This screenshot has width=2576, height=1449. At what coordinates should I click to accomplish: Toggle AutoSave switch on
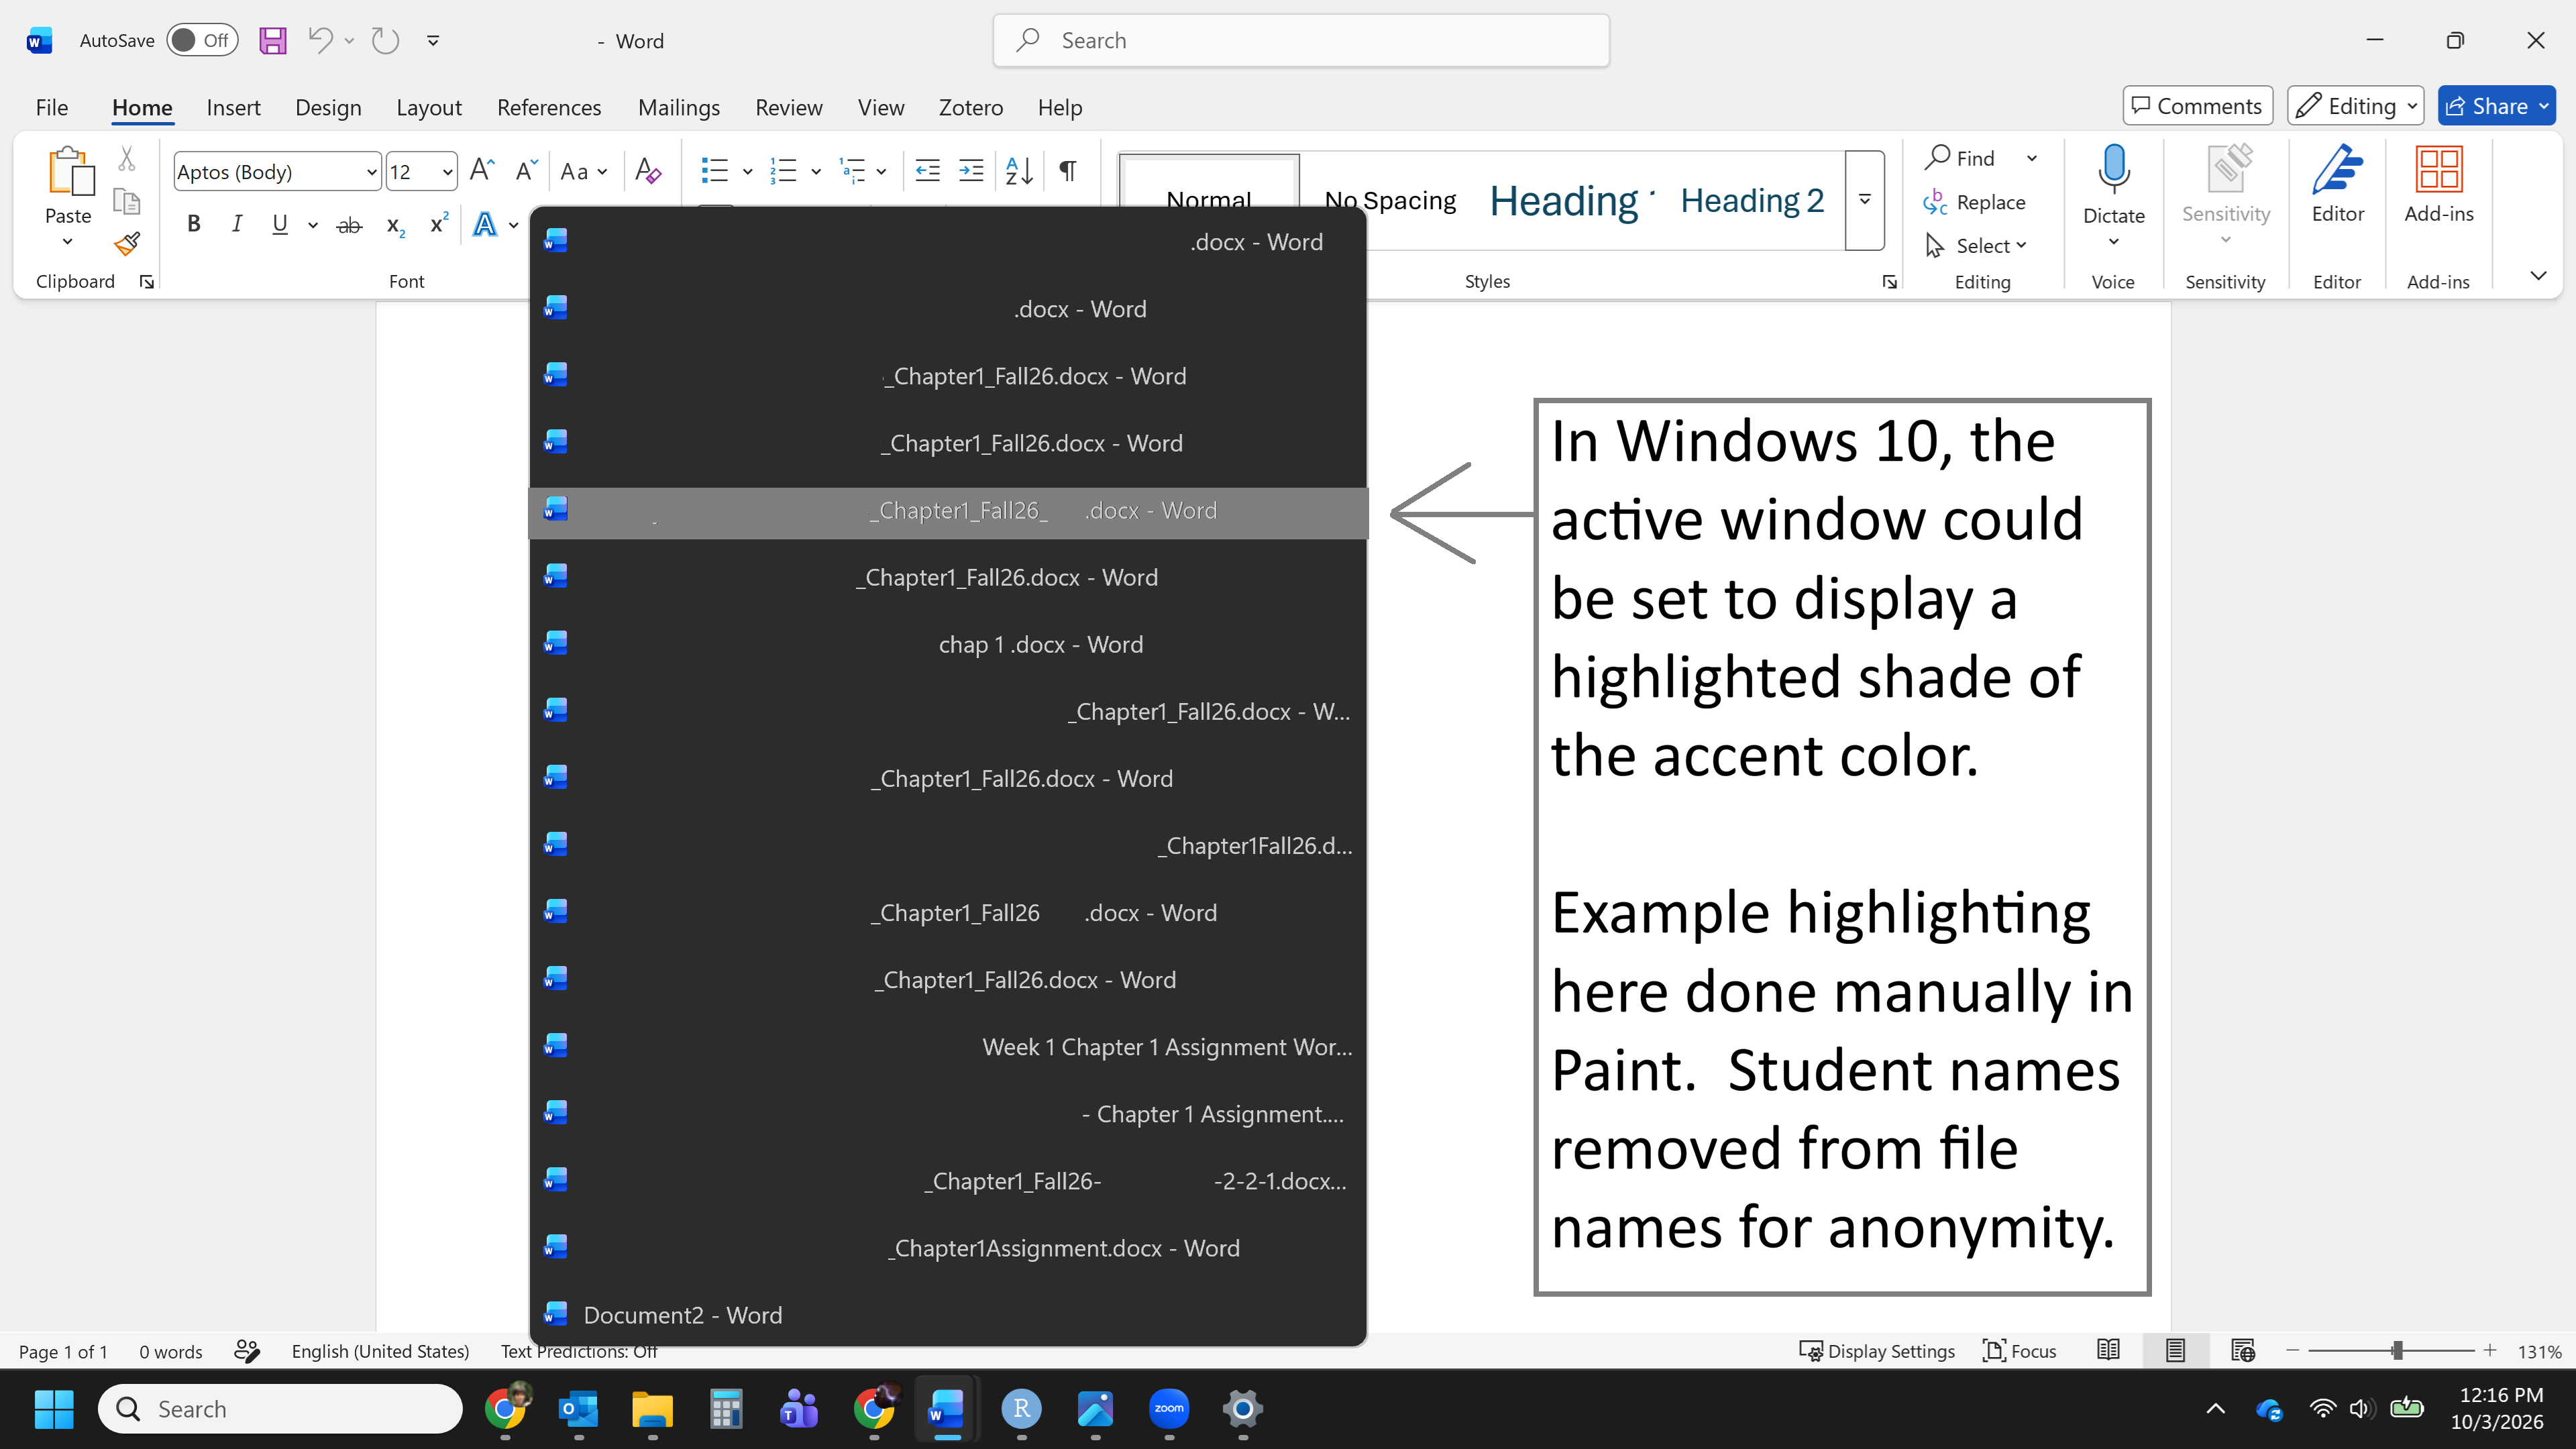(x=202, y=41)
